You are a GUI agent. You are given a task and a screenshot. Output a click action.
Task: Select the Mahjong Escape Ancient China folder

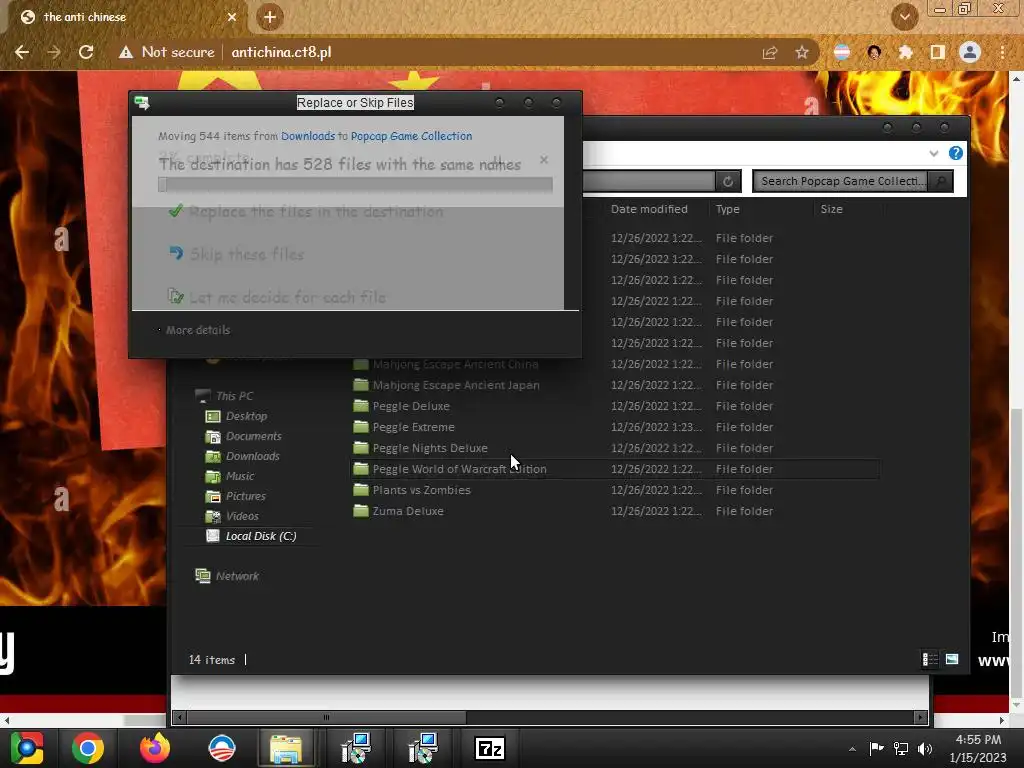click(455, 364)
